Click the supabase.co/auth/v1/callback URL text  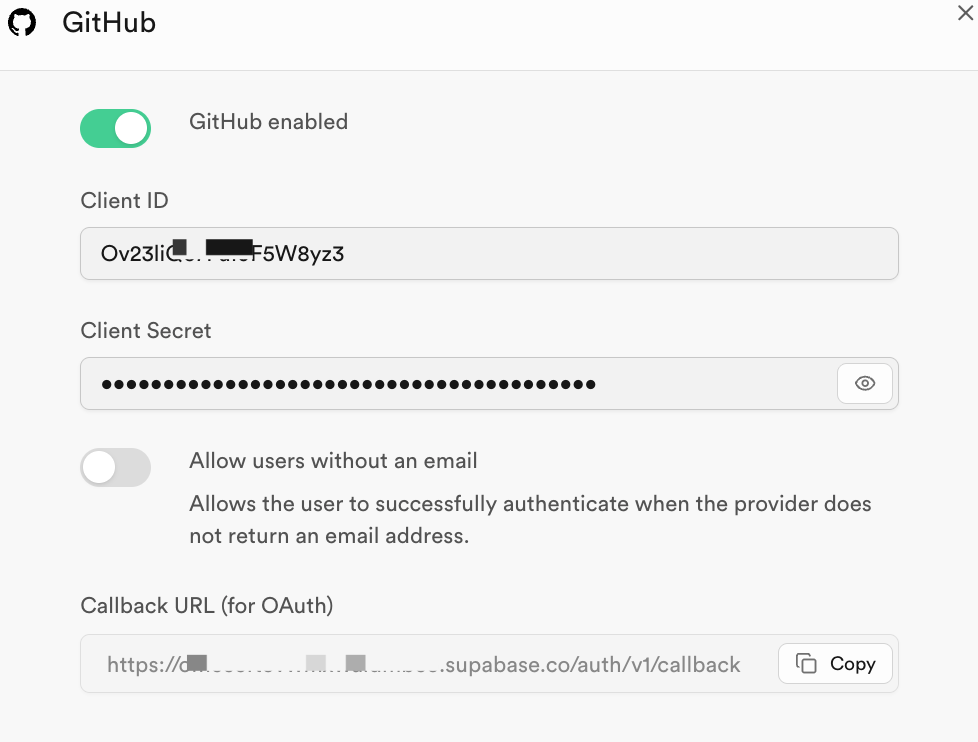click(592, 664)
